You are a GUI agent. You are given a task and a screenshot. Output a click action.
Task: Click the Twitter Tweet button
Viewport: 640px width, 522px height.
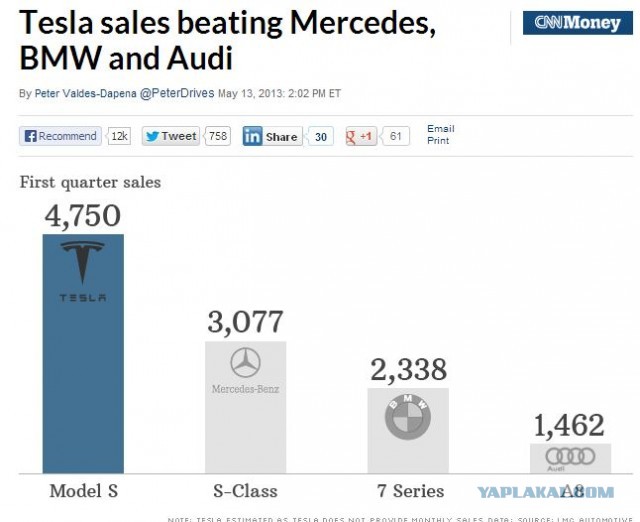tap(170, 136)
